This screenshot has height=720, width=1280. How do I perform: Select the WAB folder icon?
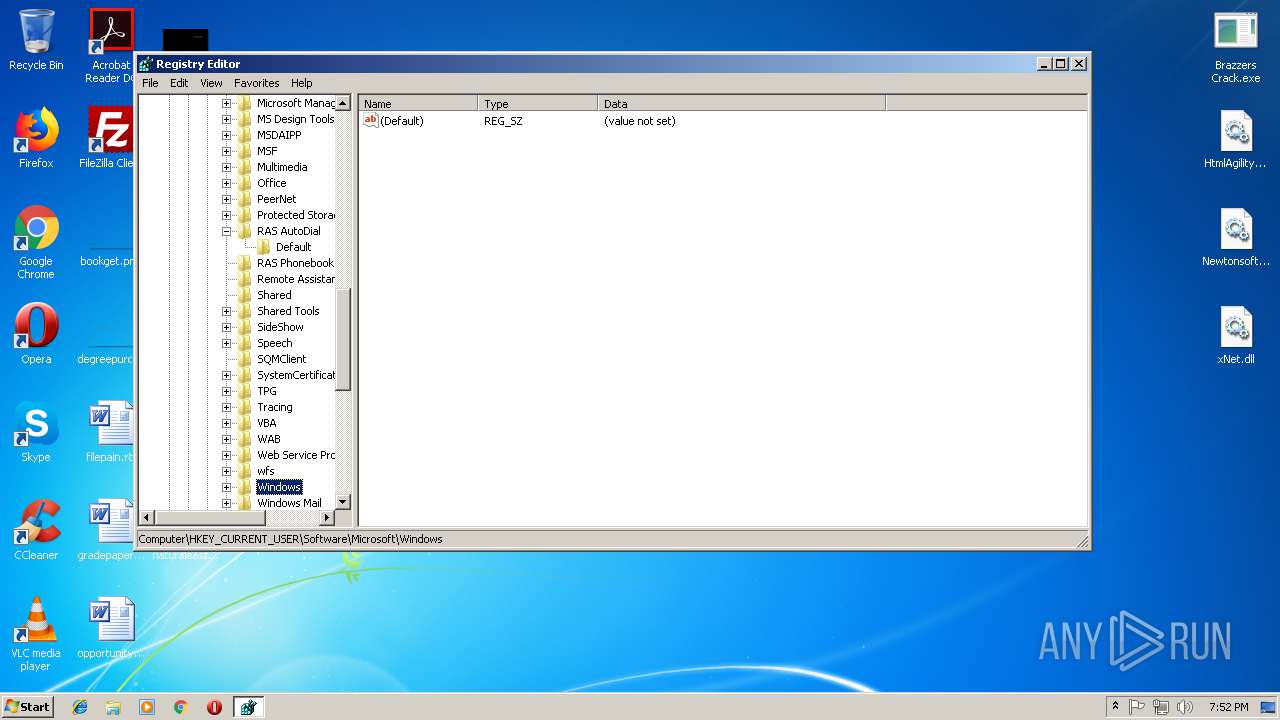[245, 439]
